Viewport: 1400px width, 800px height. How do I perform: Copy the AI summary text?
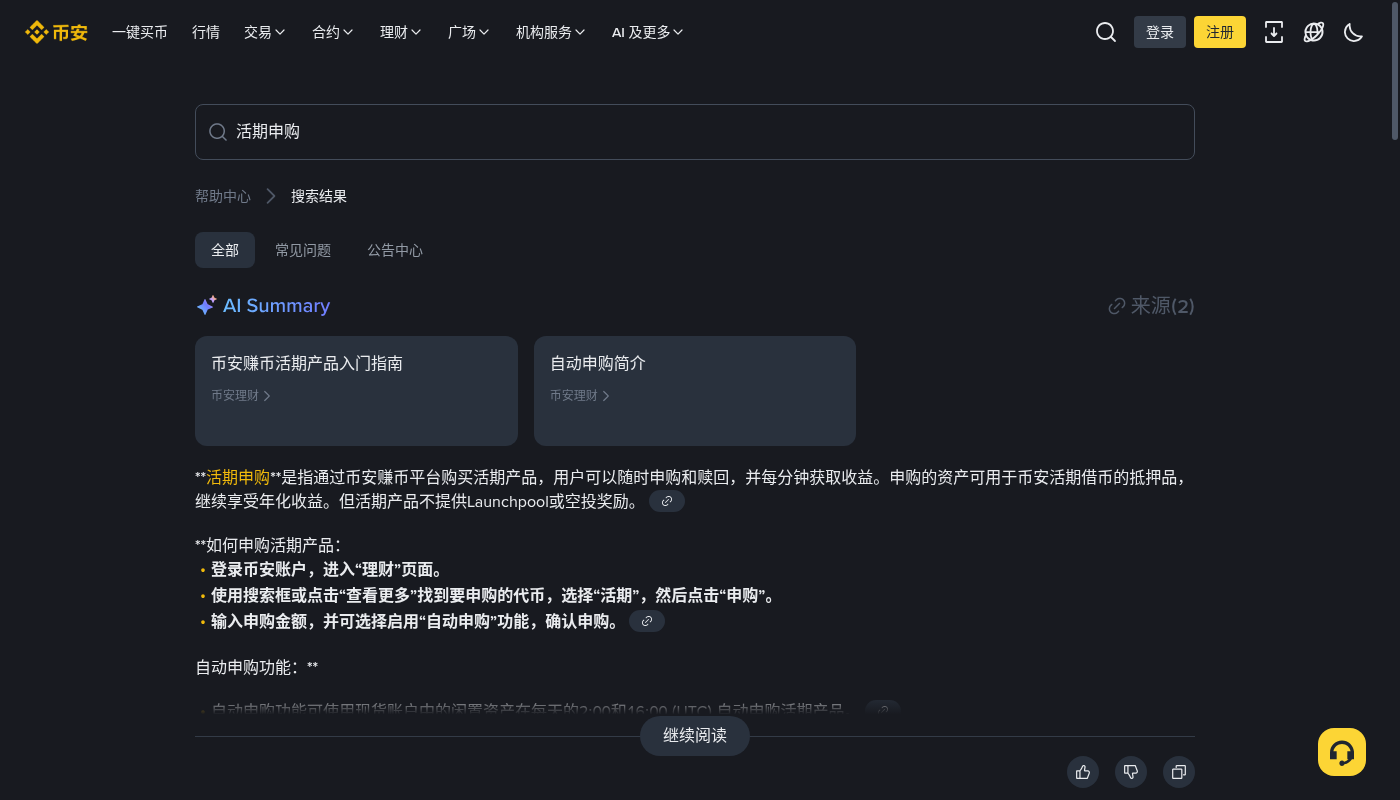pyautogui.click(x=1179, y=772)
